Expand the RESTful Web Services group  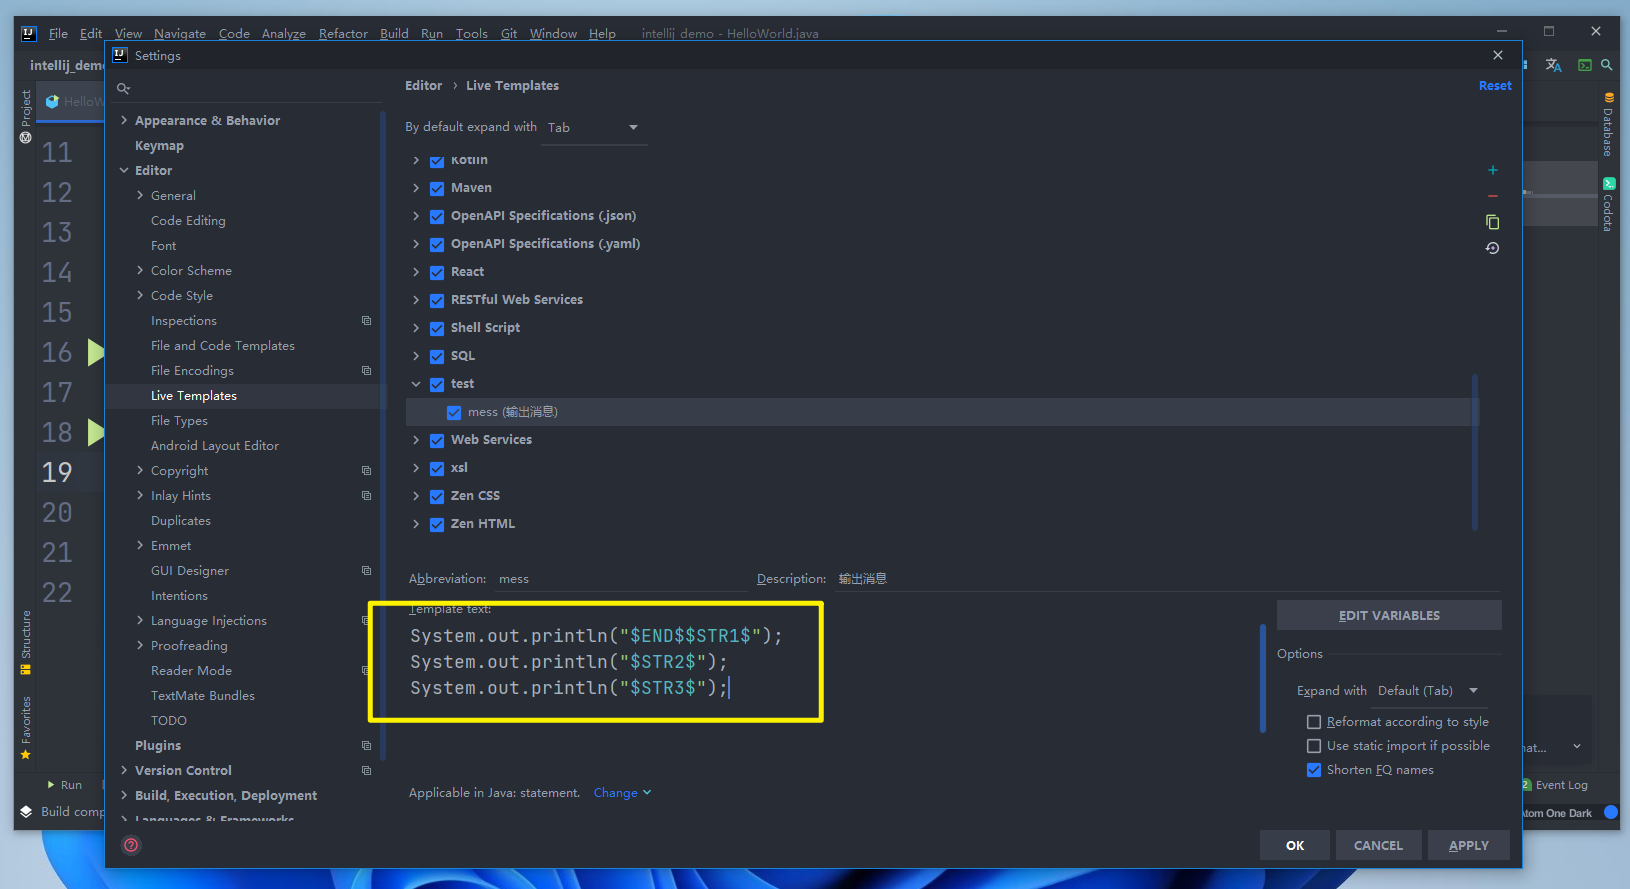(416, 300)
